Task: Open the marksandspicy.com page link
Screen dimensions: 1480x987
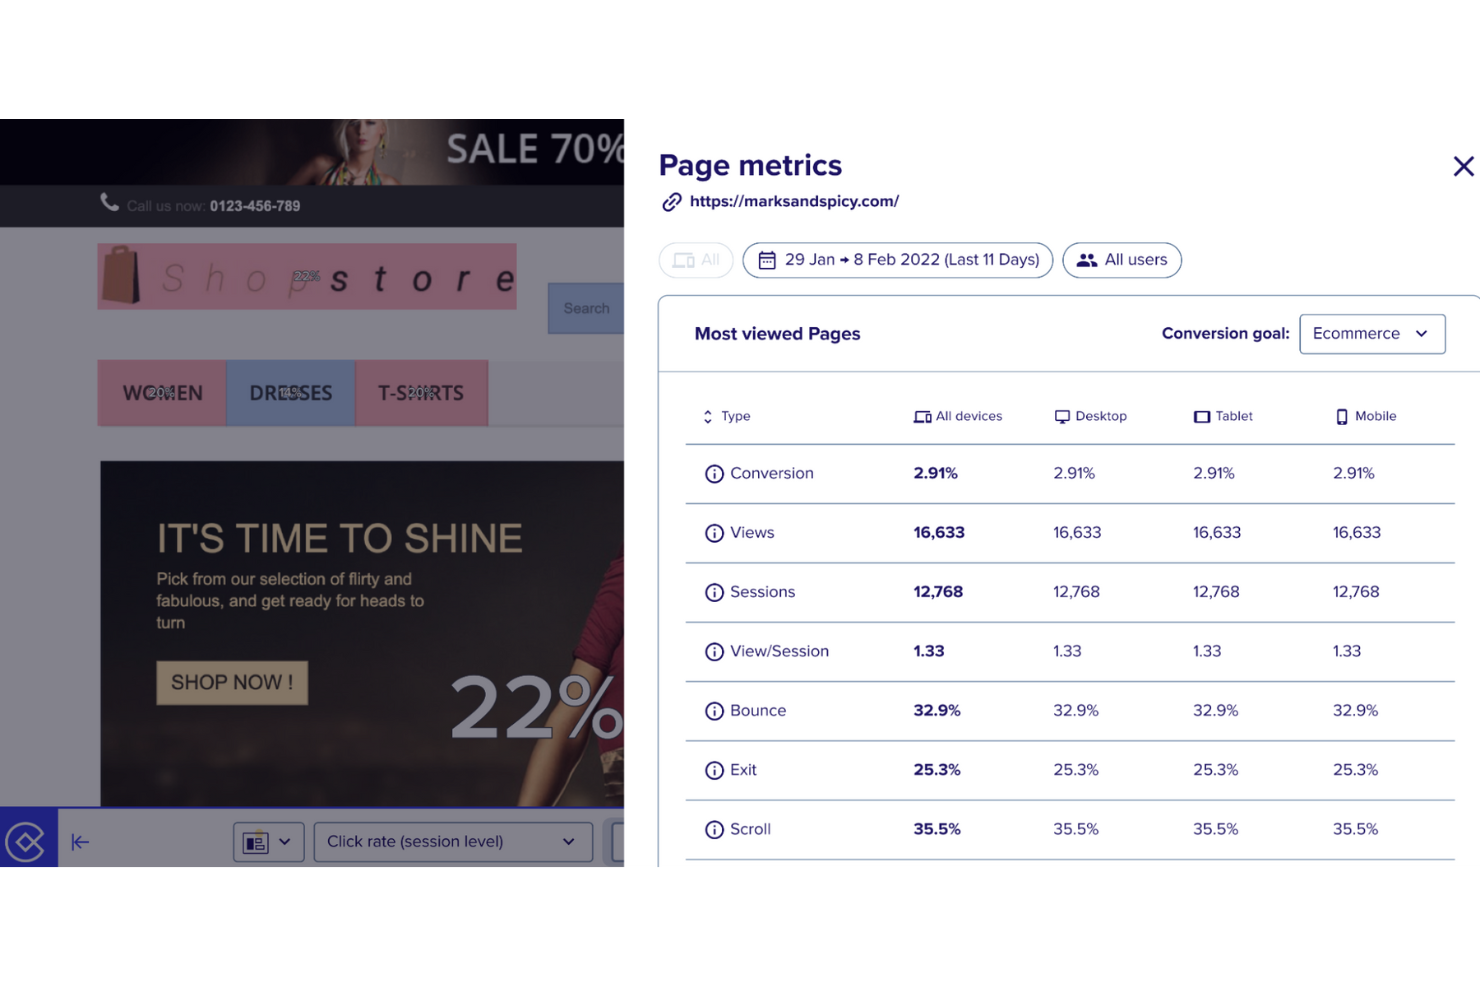Action: (794, 201)
